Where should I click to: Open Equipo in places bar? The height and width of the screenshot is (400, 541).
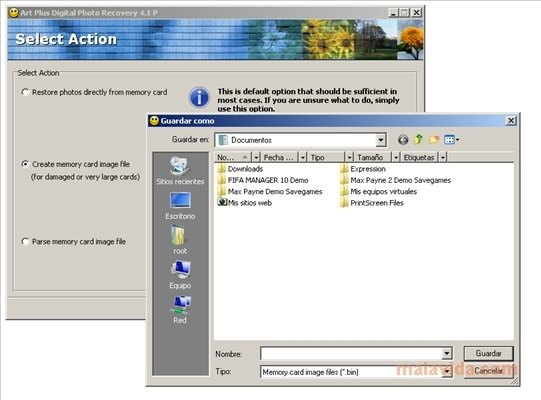[x=180, y=275]
